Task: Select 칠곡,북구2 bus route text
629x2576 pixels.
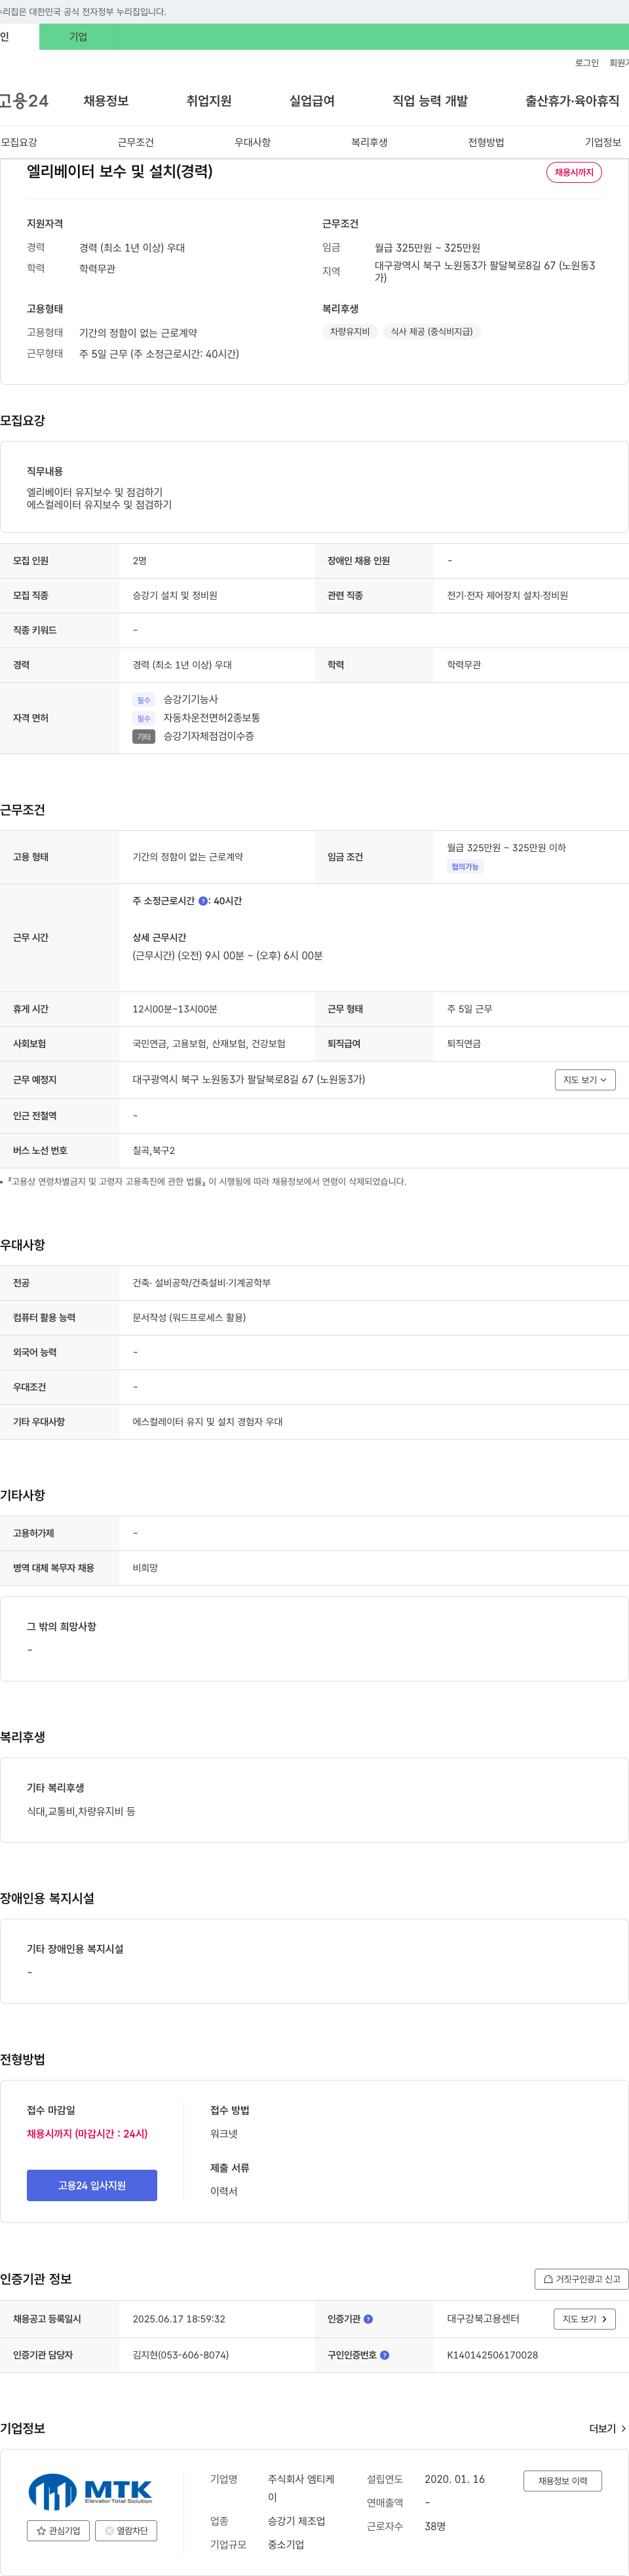Action: 154,1151
